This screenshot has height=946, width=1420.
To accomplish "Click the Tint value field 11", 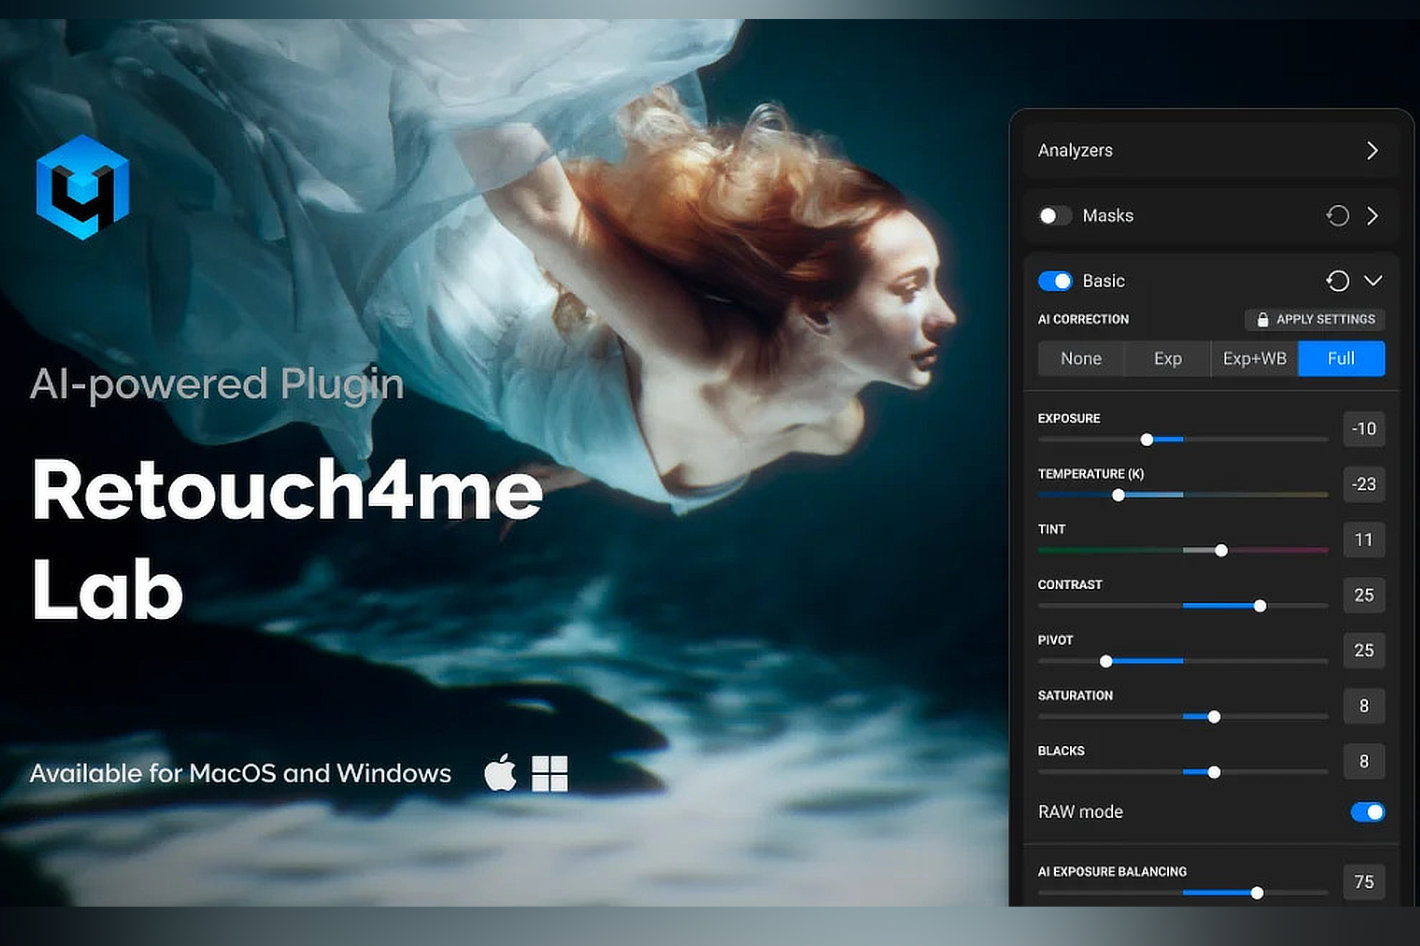I will (1364, 540).
